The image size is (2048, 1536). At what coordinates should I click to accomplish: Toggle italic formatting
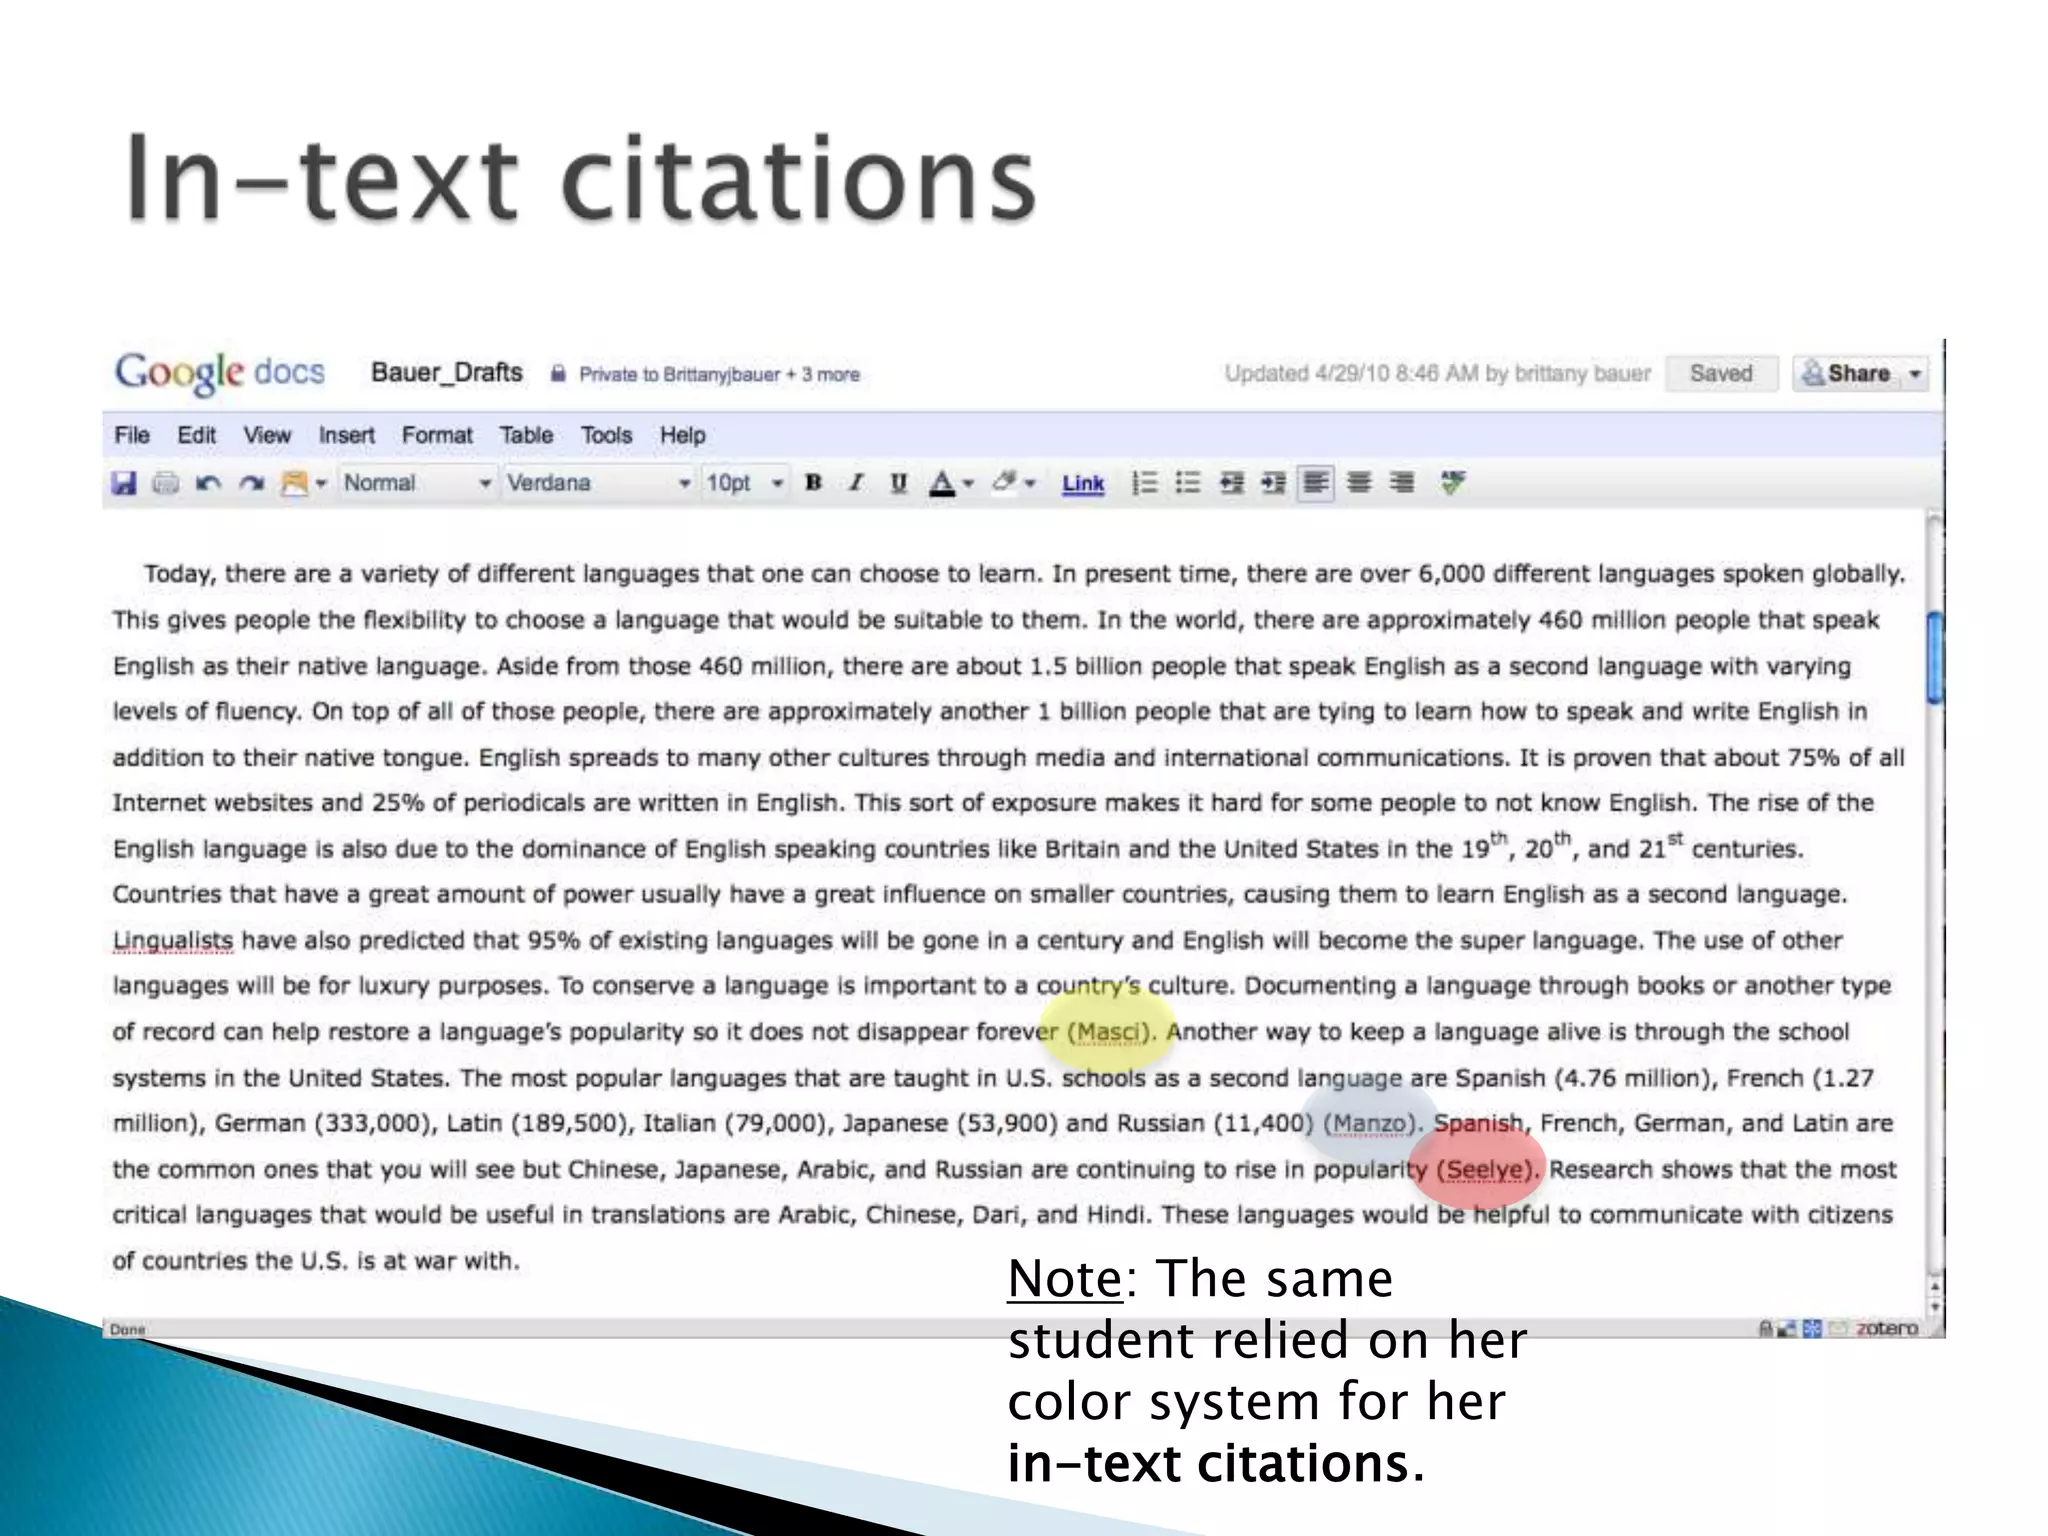tap(856, 483)
